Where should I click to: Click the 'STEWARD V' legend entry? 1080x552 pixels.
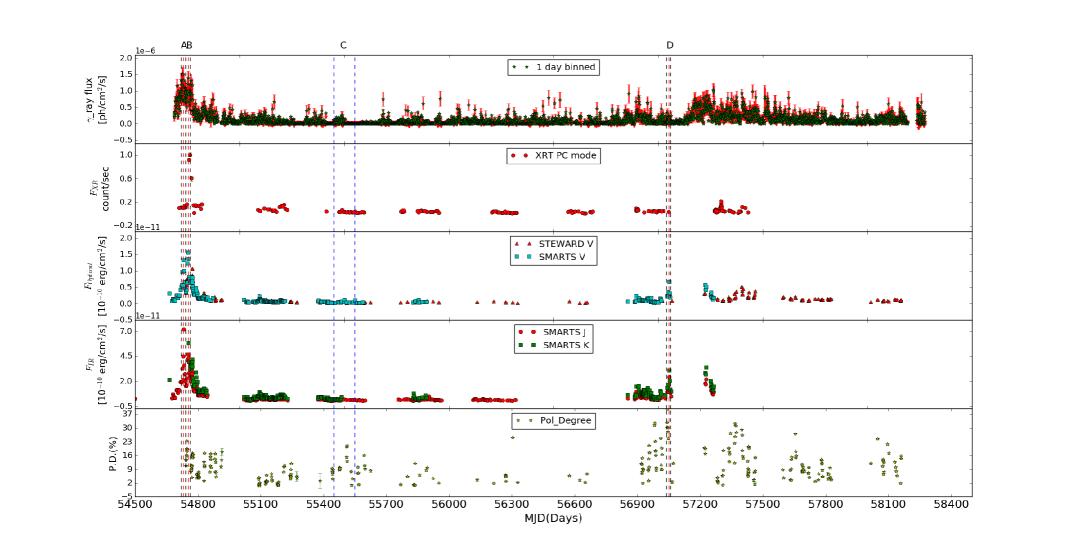pos(566,244)
